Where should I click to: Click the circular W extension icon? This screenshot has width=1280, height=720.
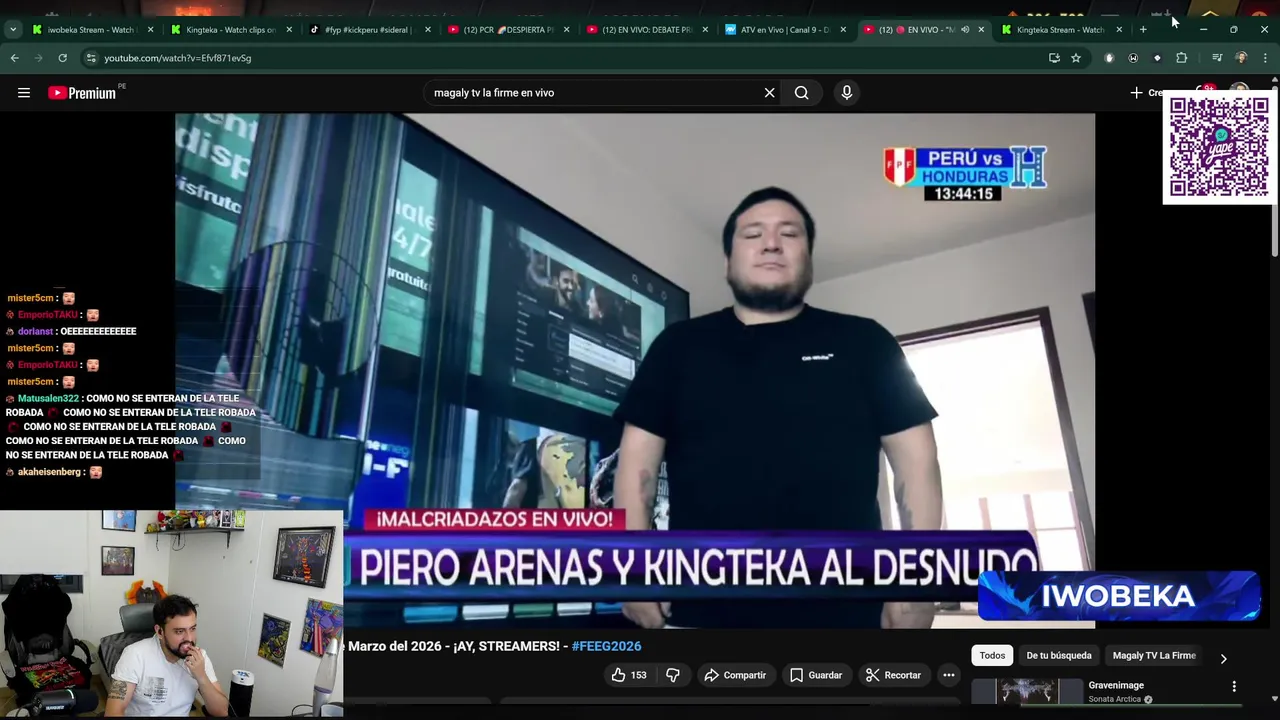coord(1133,58)
